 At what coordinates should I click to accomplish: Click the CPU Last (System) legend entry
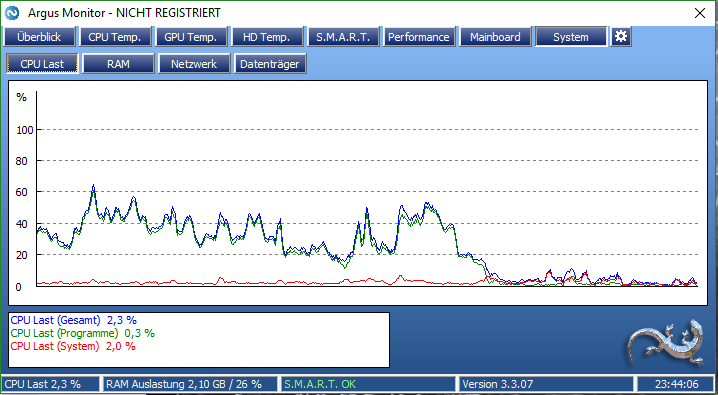pos(73,346)
